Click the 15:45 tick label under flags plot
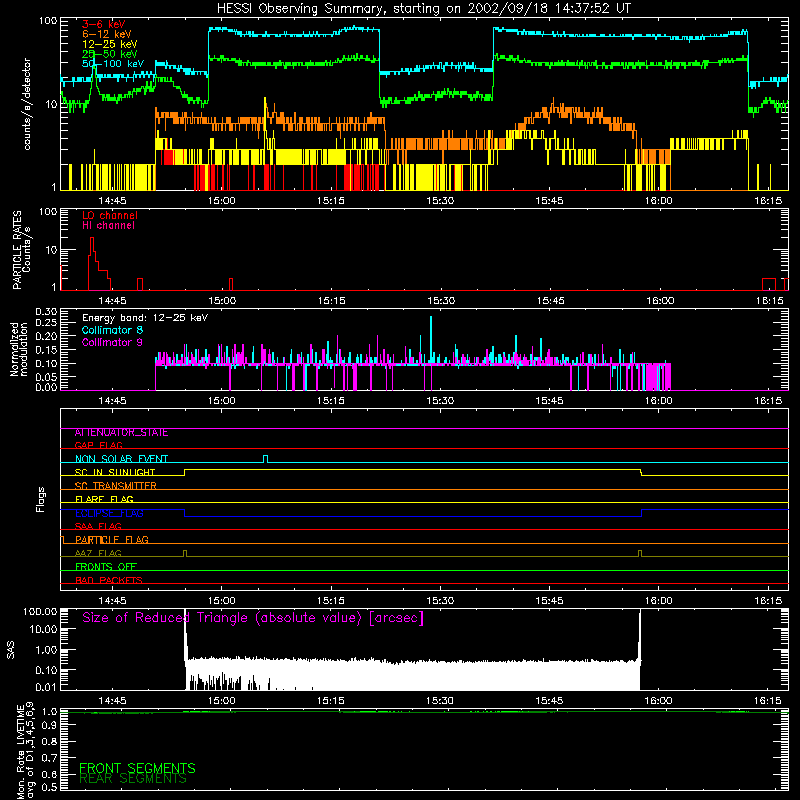800x800 pixels. tap(549, 601)
